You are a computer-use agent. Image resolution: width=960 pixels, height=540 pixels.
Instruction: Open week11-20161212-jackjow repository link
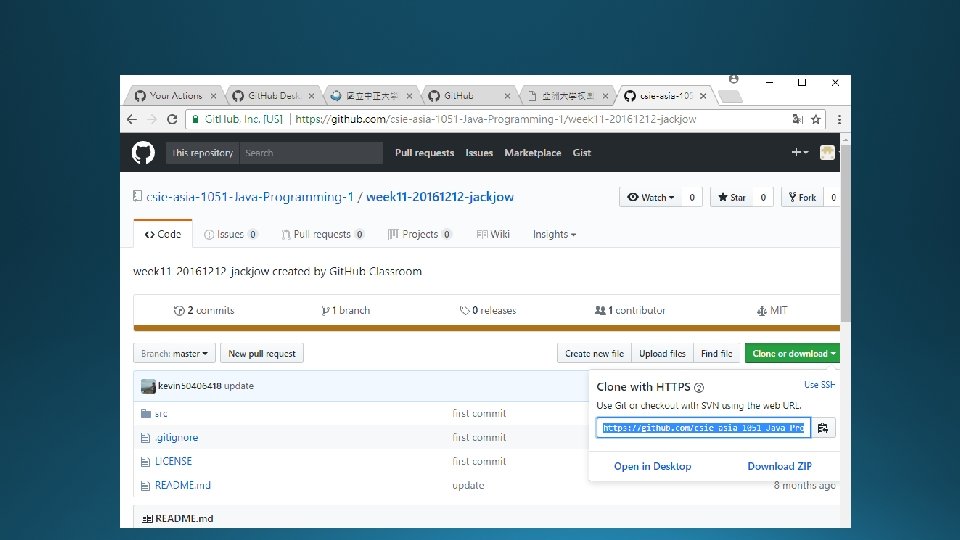click(x=440, y=197)
